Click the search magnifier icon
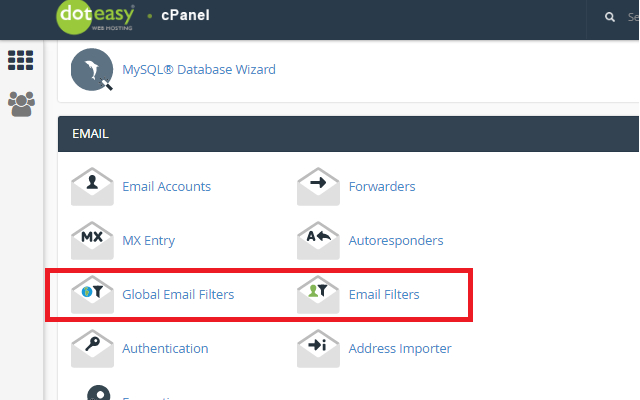This screenshot has height=400, width=640. [610, 17]
